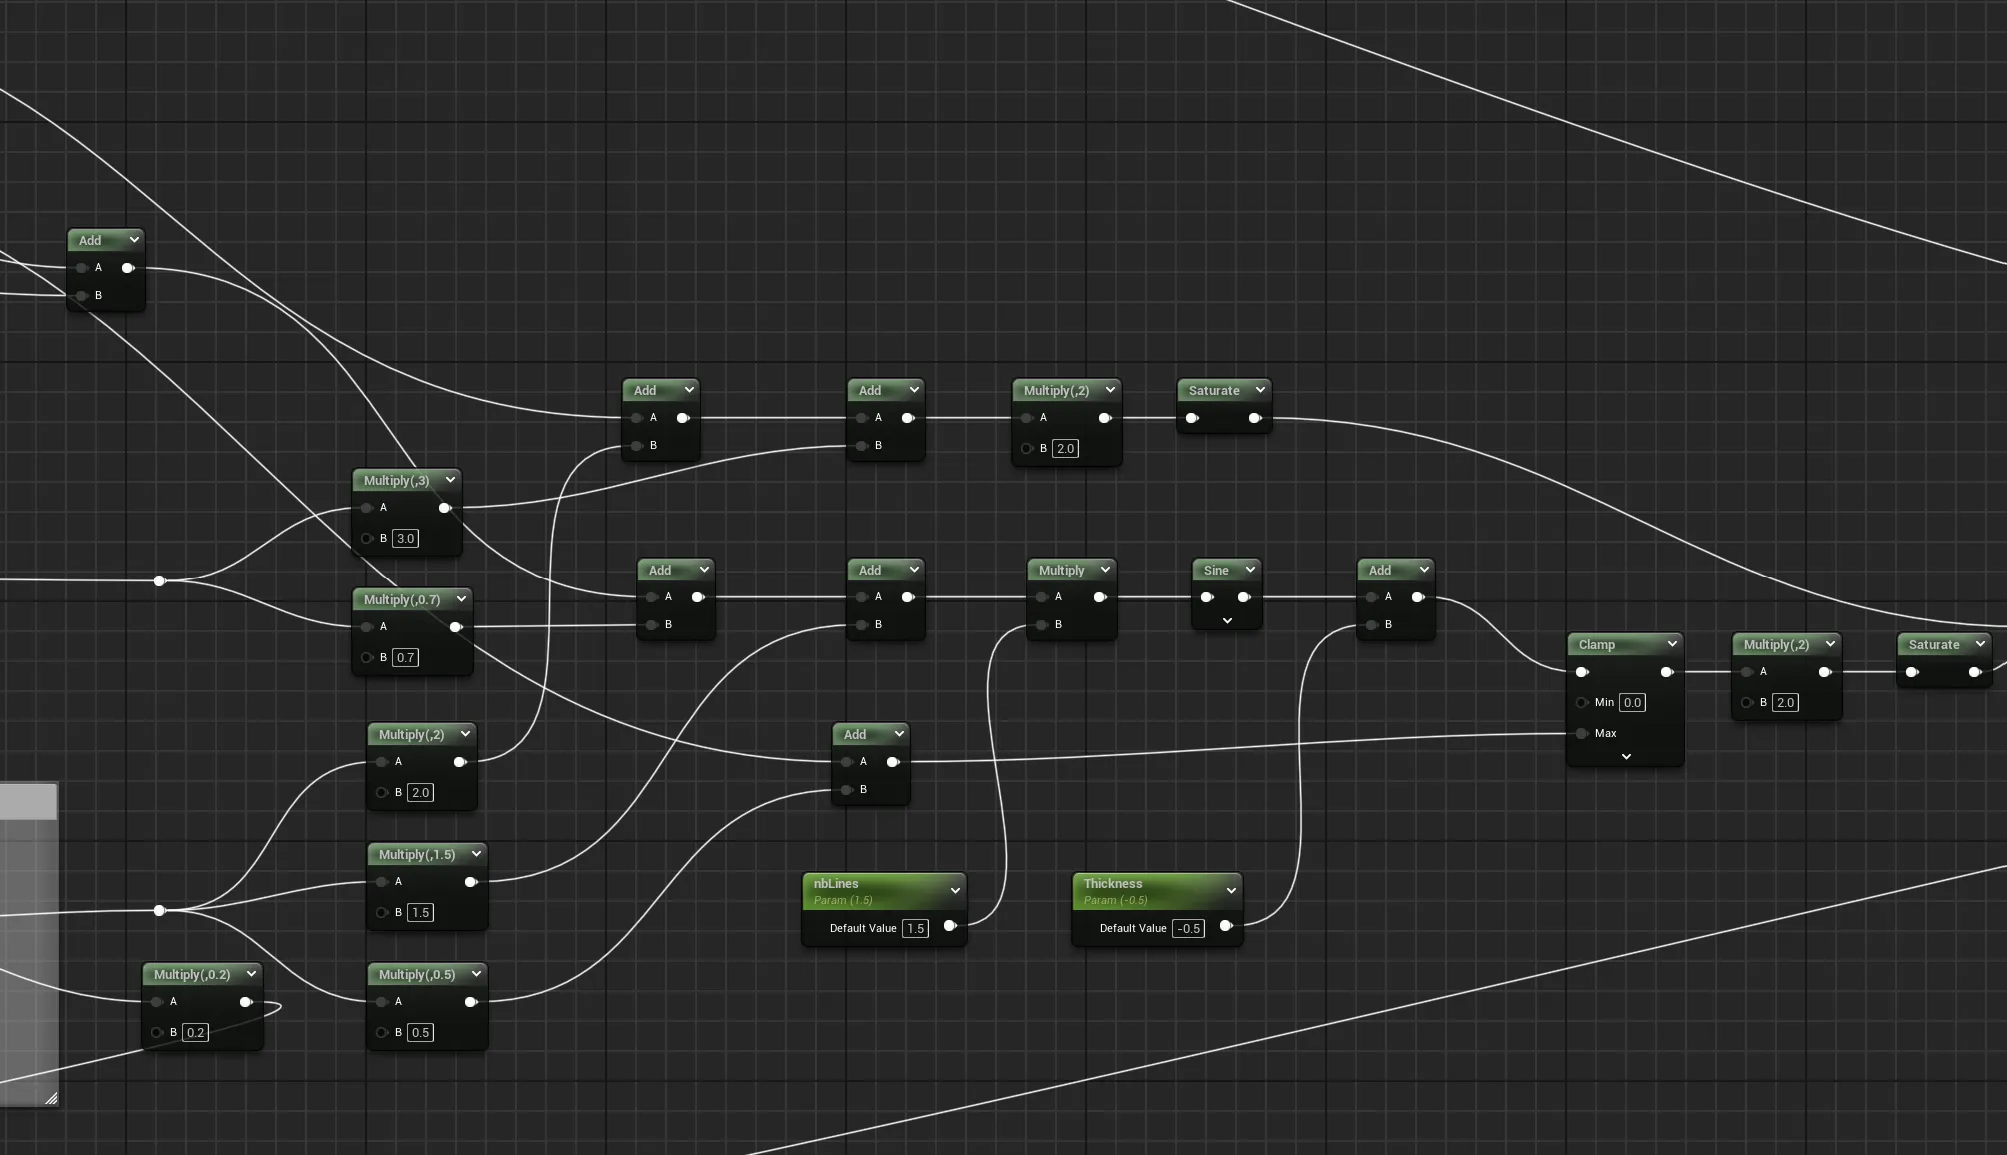Image resolution: width=2007 pixels, height=1155 pixels.
Task: Click input pin B of Multiply(,3) node
Action: (367, 538)
